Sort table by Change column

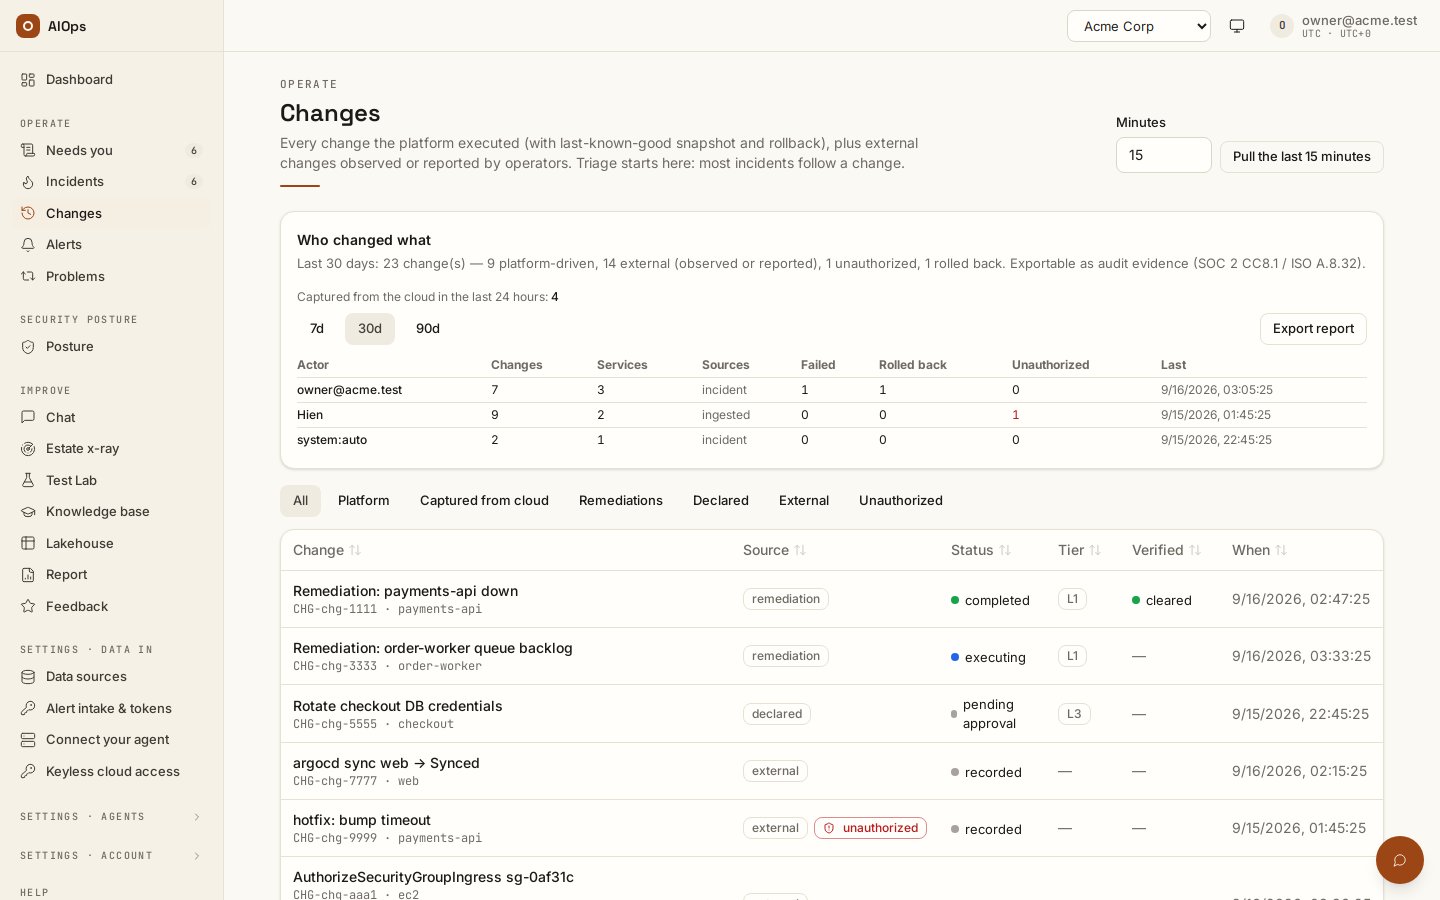[327, 551]
